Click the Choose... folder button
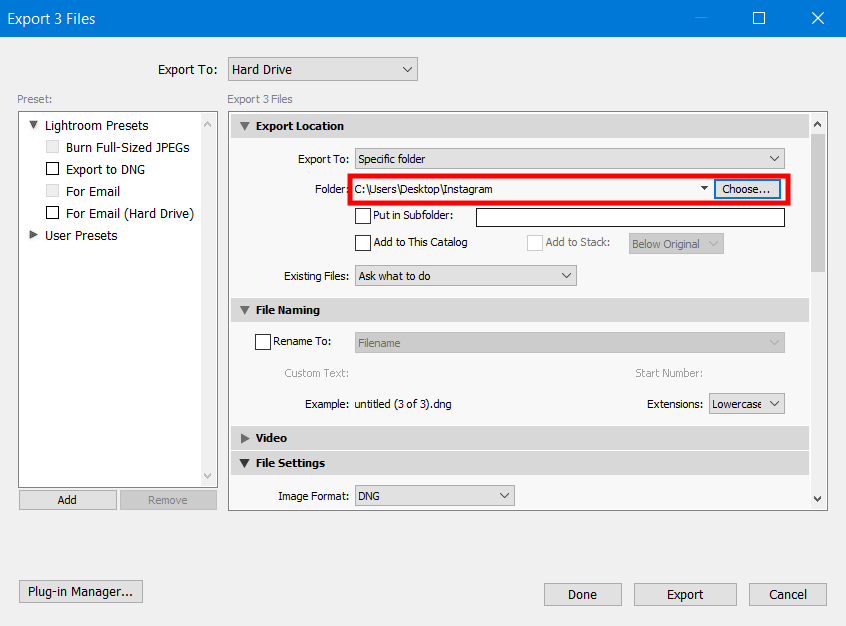Image resolution: width=846 pixels, height=626 pixels. point(747,189)
